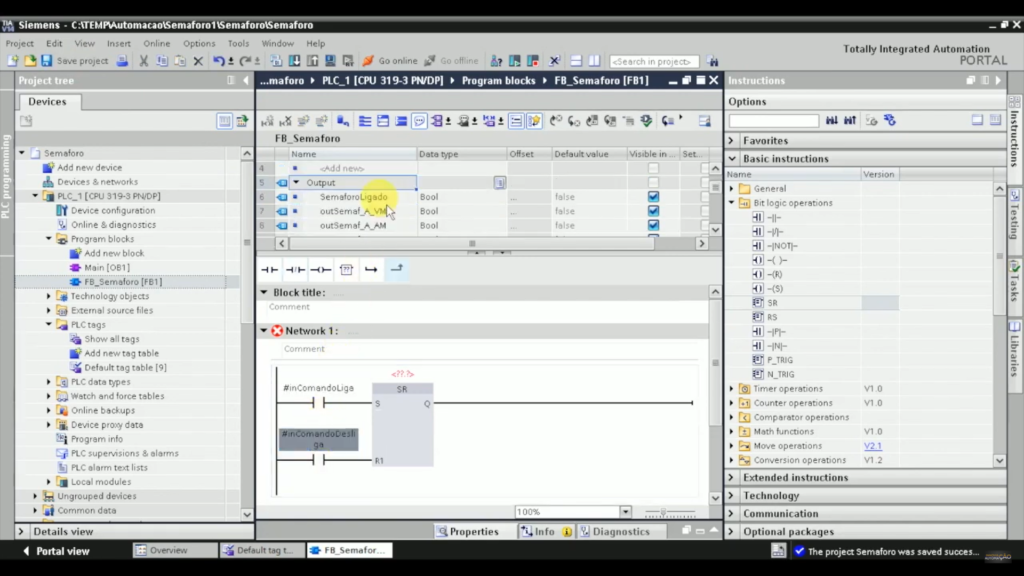Click the cut scissors icon
The width and height of the screenshot is (1024, 576).
pos(144,61)
